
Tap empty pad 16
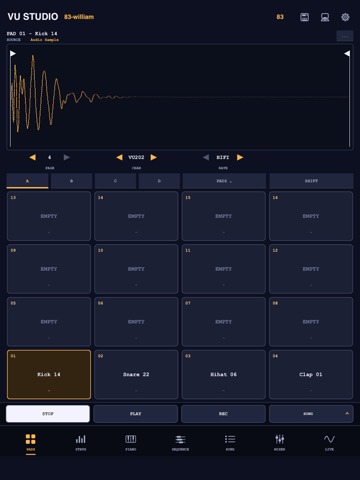point(311,216)
